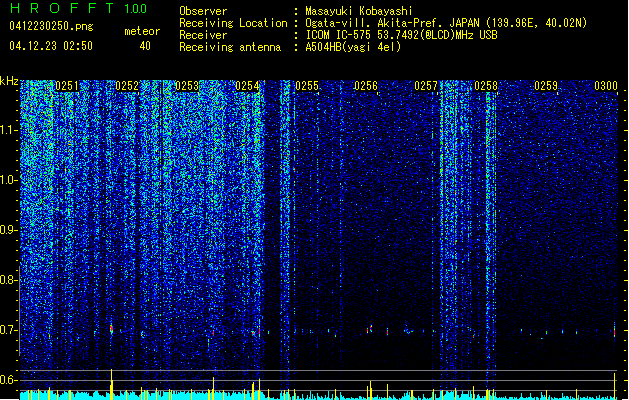This screenshot has width=629, height=400.
Task: Click the 0251 time marker
Action: click(x=67, y=86)
